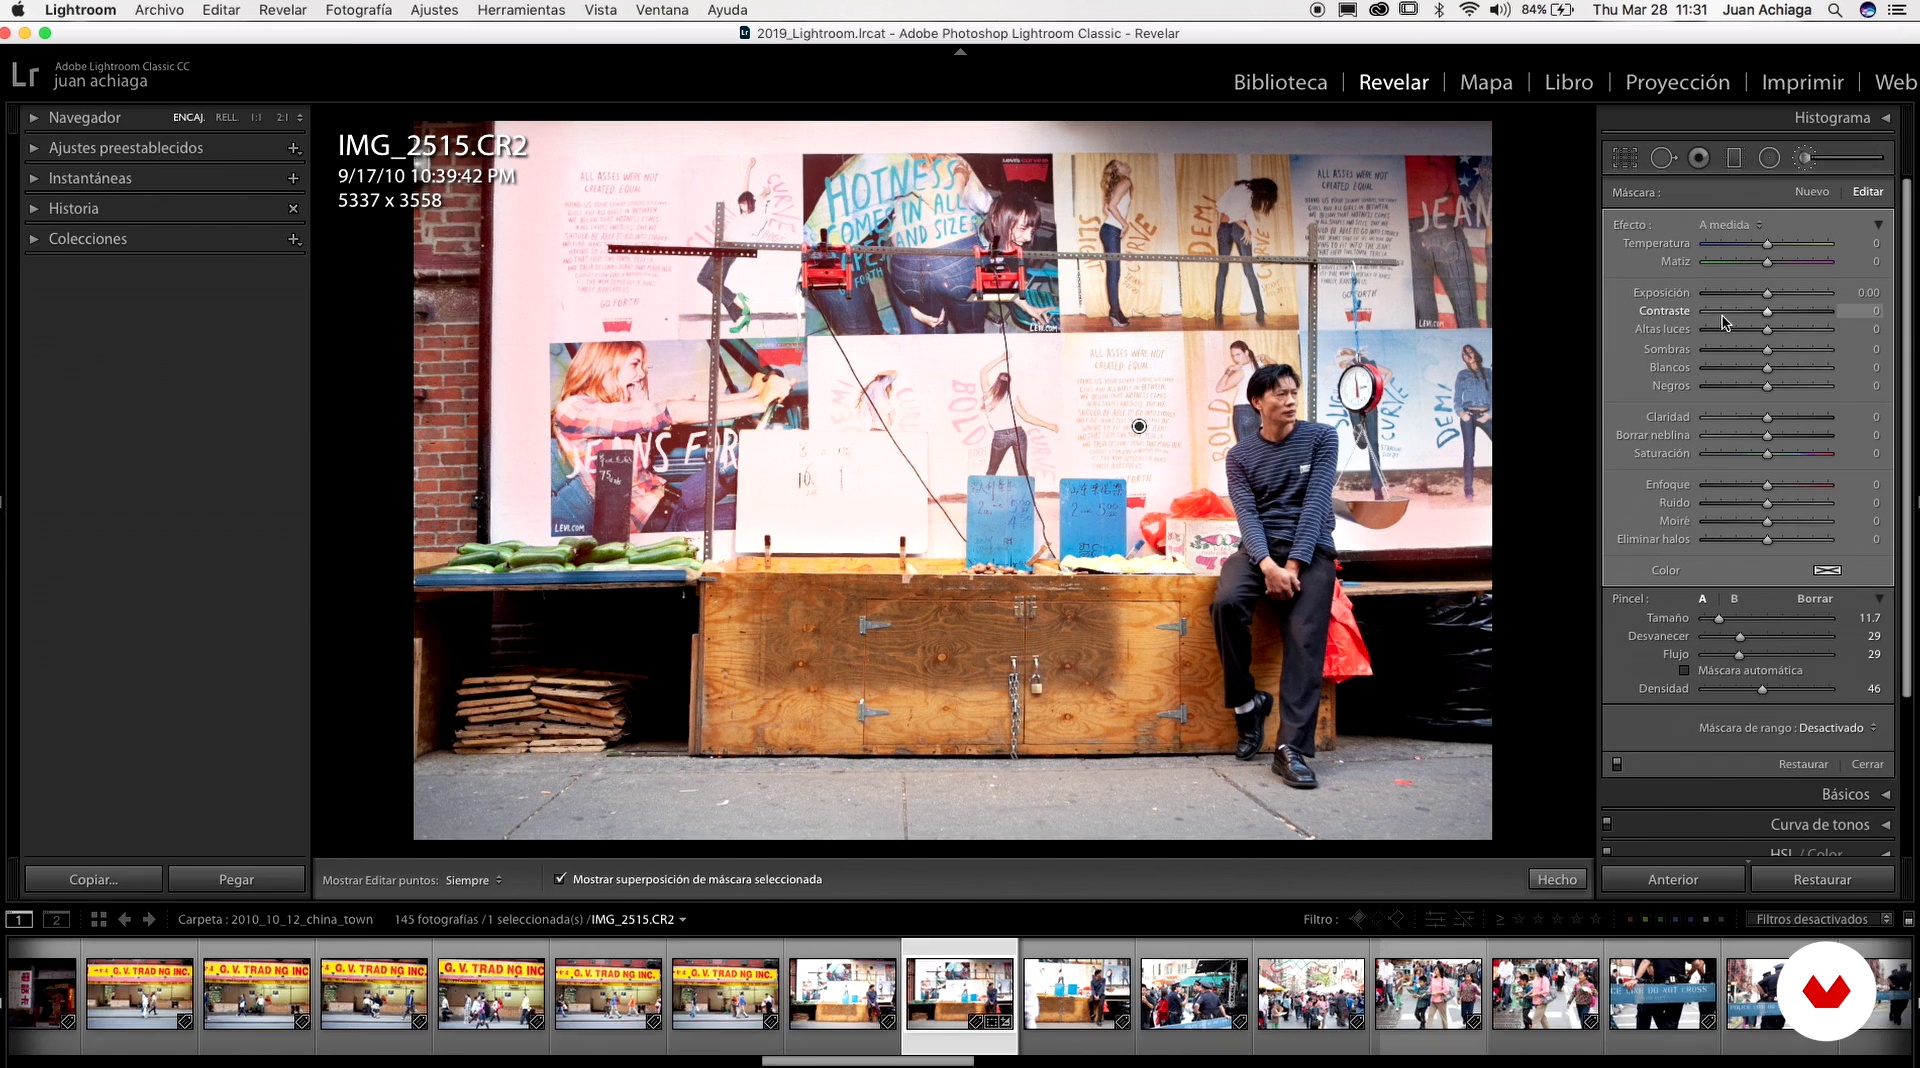Viewport: 1920px width, 1068px height.
Task: Toggle Máscara automática checkbox
Action: 1684,671
